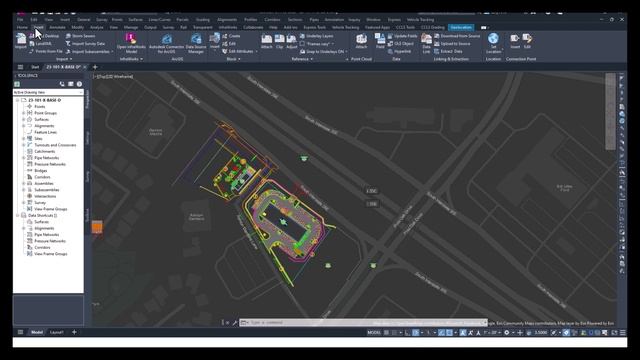Screen dimensions: 640x360
Task: Expand the Point Groups tree node
Action: click(x=24, y=113)
